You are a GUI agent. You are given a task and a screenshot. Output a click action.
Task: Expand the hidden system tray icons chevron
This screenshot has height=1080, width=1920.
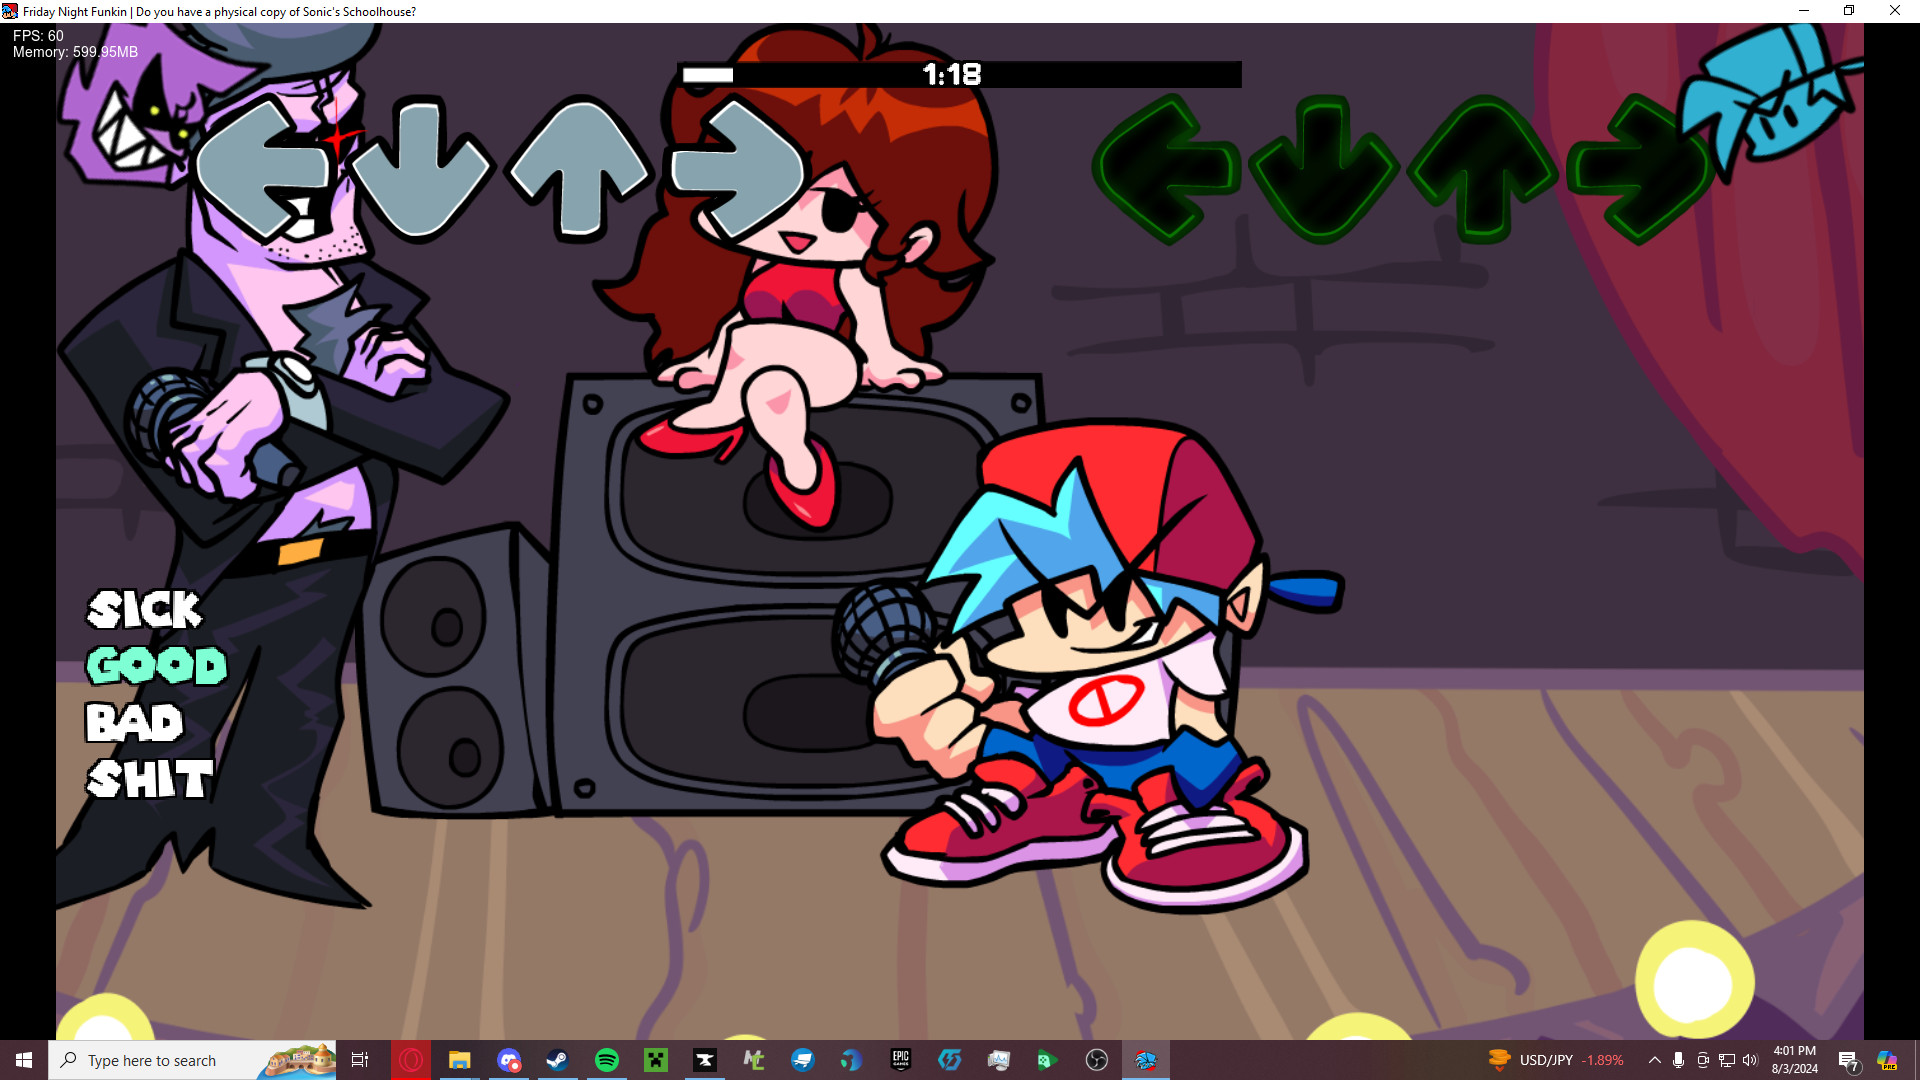[1655, 1060]
